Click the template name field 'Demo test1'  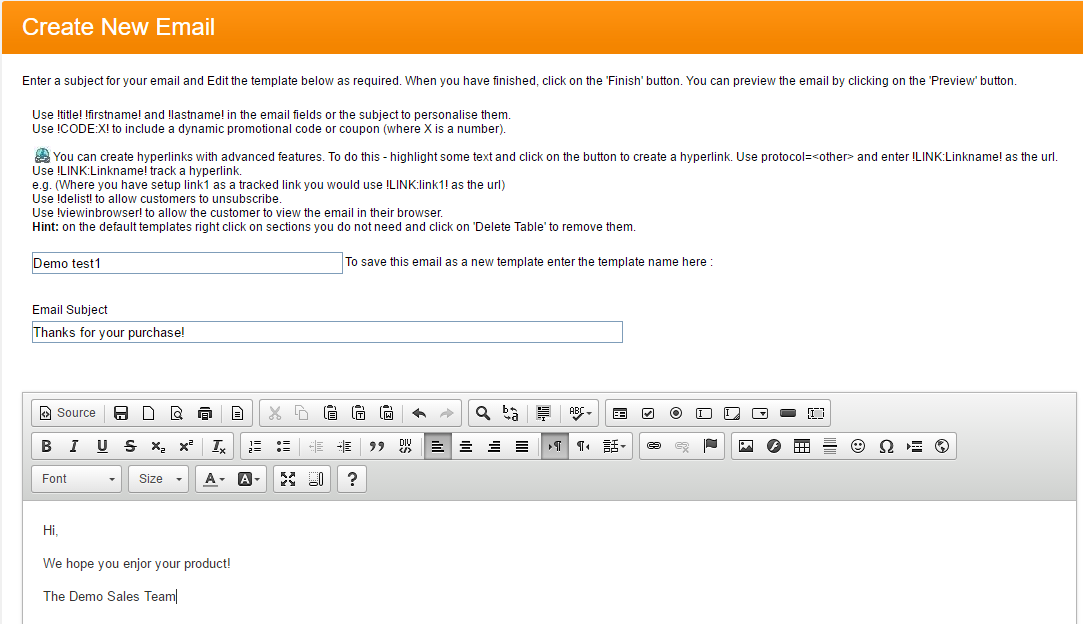[x=187, y=263]
